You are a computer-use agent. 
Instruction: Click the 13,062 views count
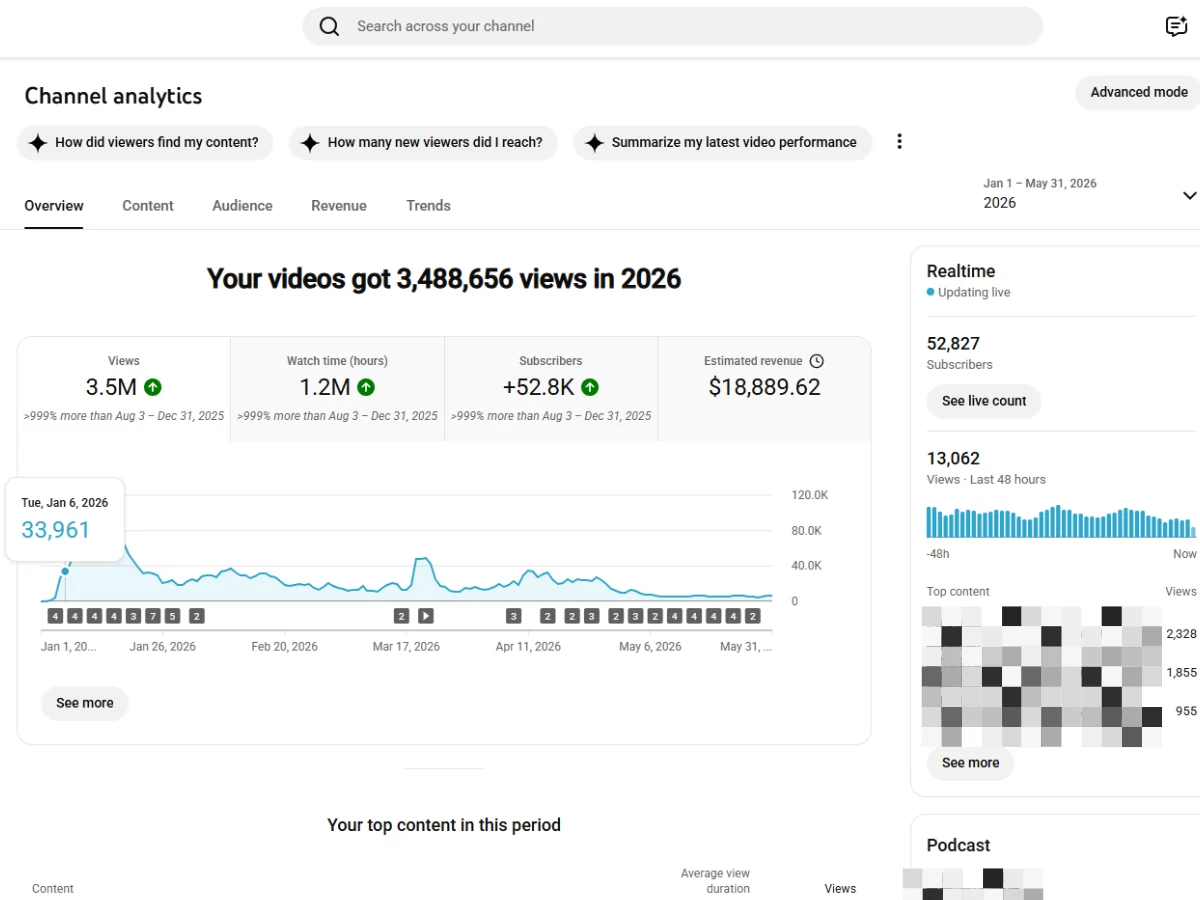coord(953,459)
